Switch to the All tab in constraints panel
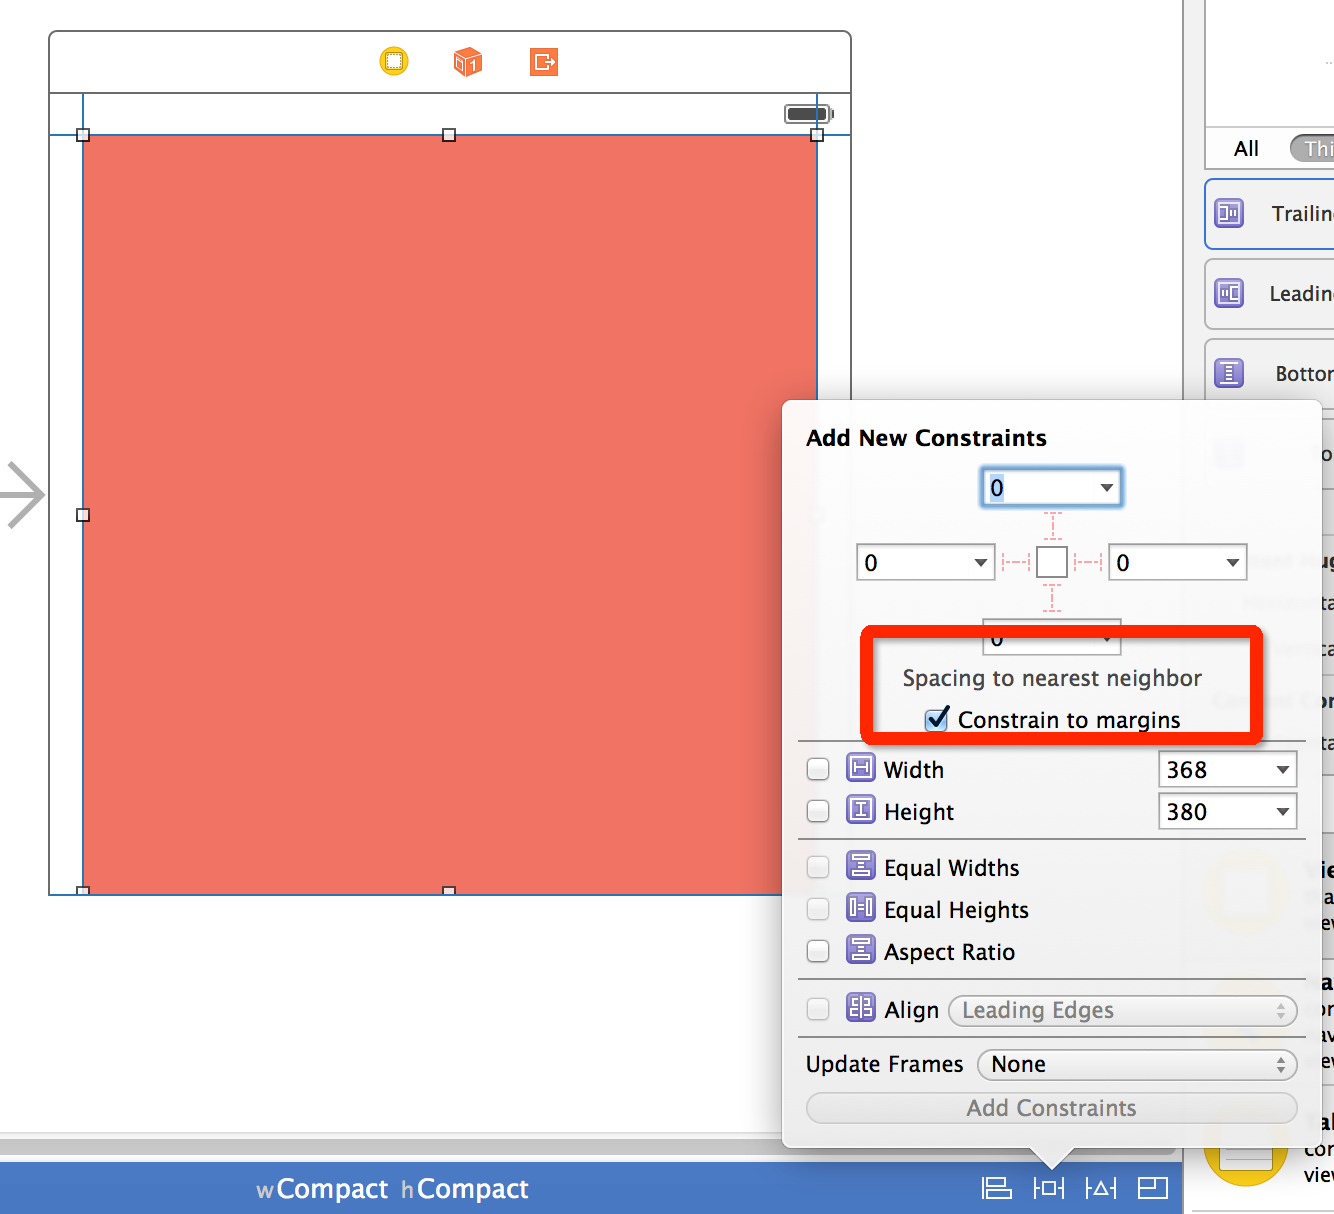Viewport: 1334px width, 1214px height. coord(1245,148)
